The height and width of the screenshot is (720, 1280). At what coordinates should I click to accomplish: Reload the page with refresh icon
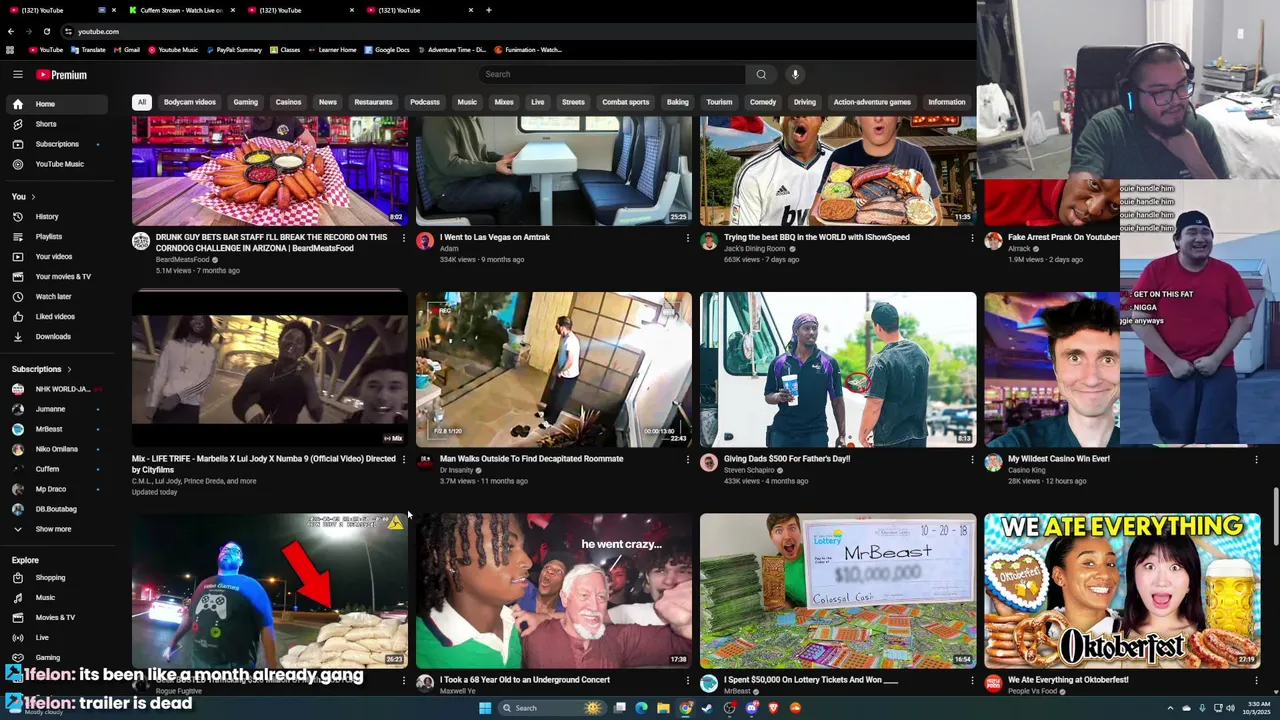[x=46, y=31]
